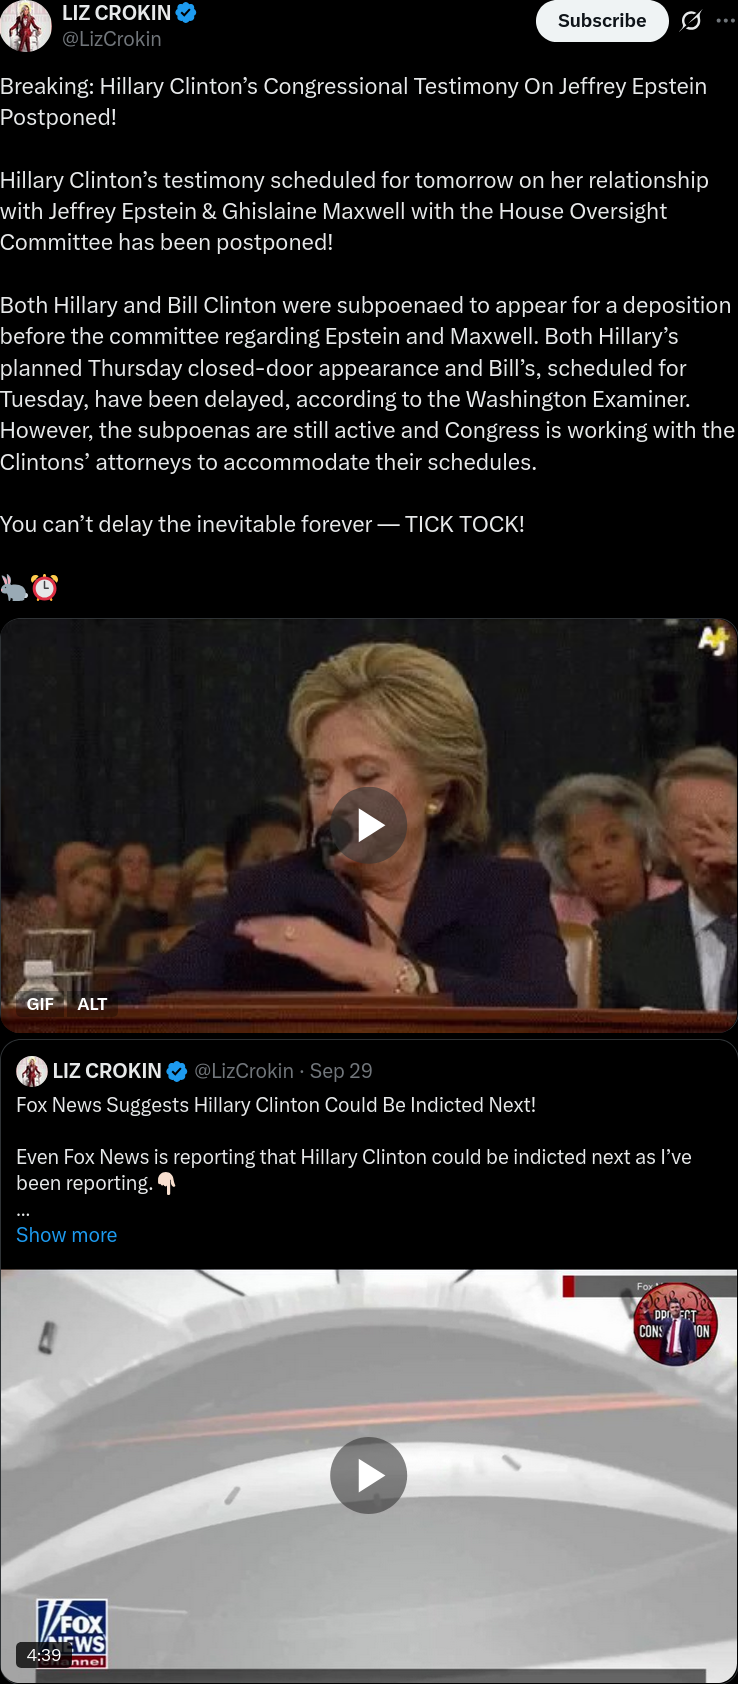Open the @LizCrokin handle at top

click(112, 39)
